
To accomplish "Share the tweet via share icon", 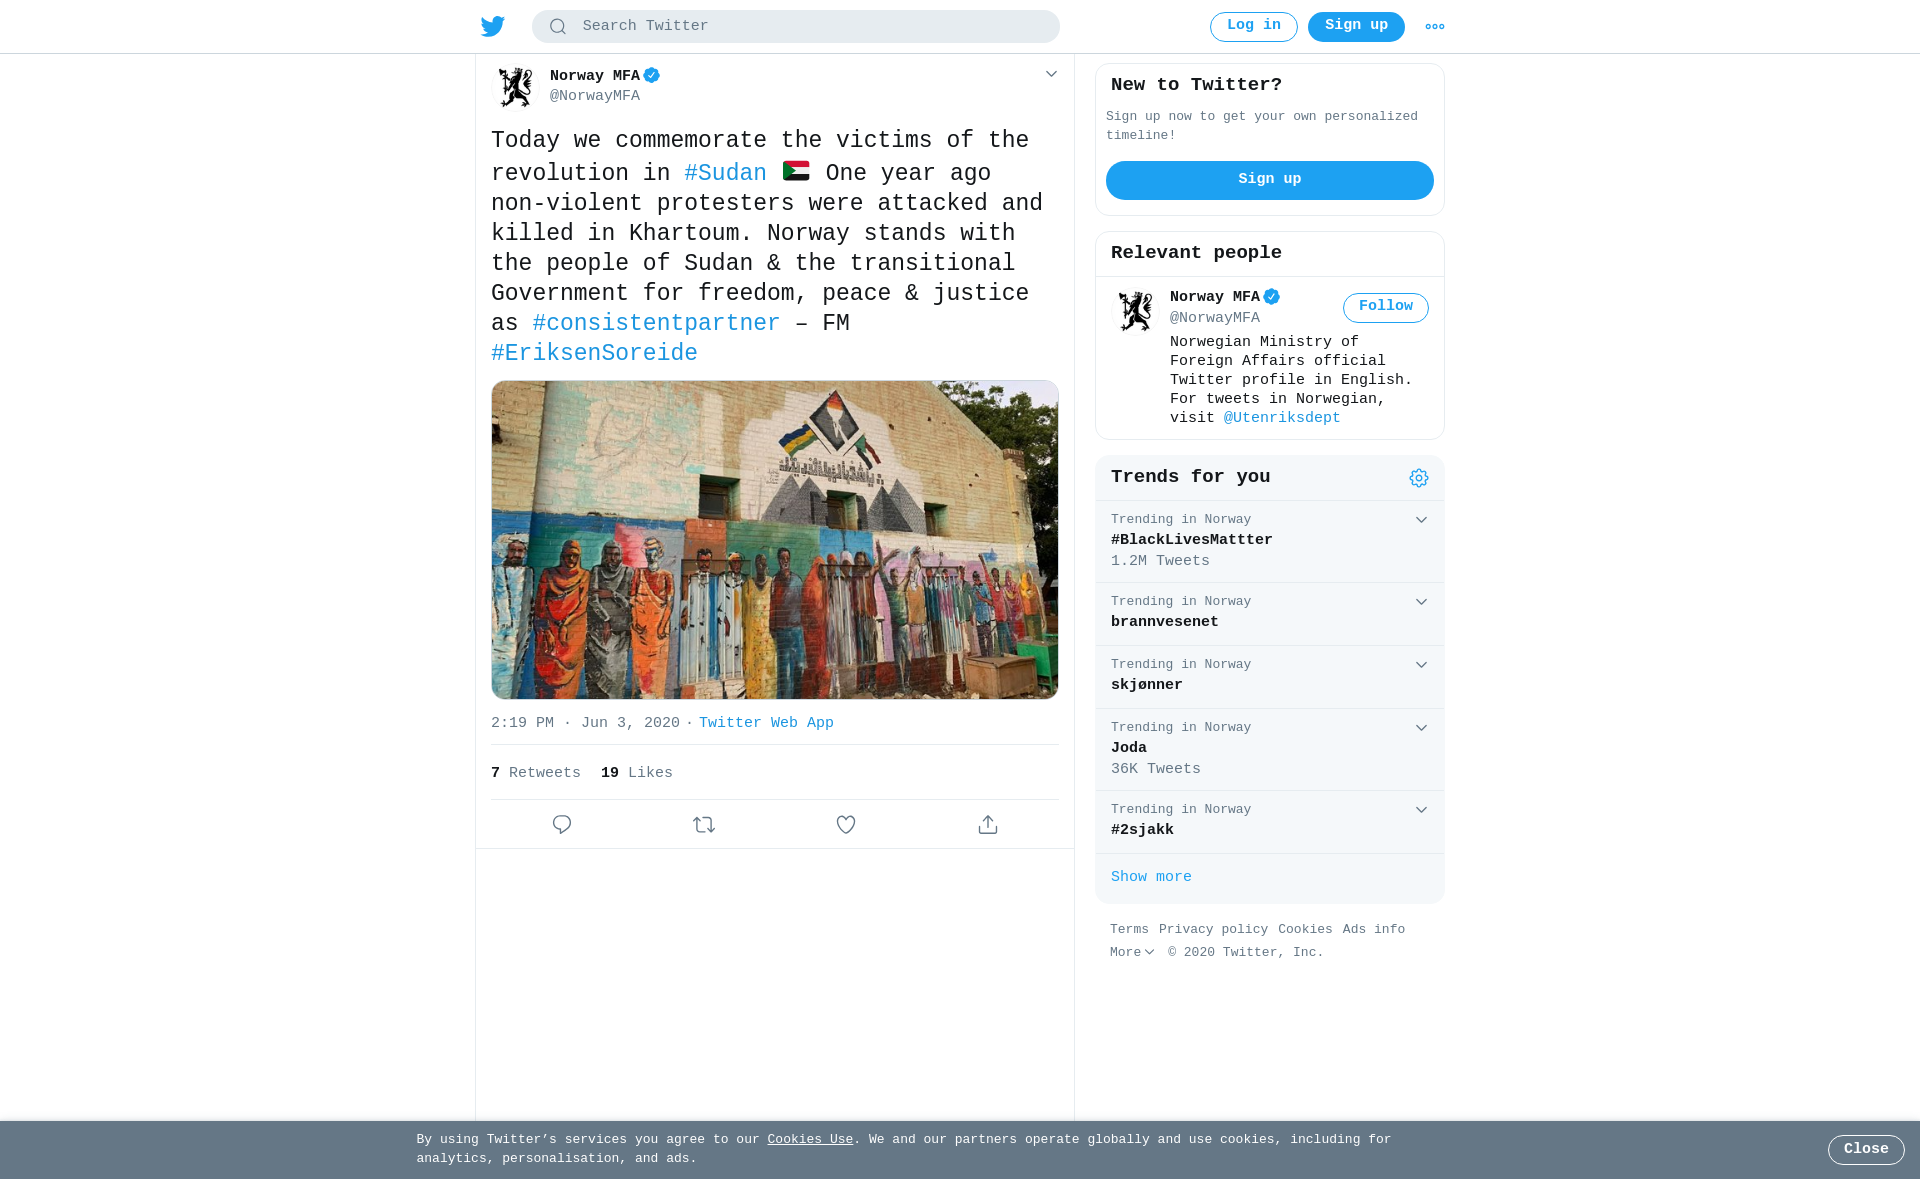I will pos(988,824).
